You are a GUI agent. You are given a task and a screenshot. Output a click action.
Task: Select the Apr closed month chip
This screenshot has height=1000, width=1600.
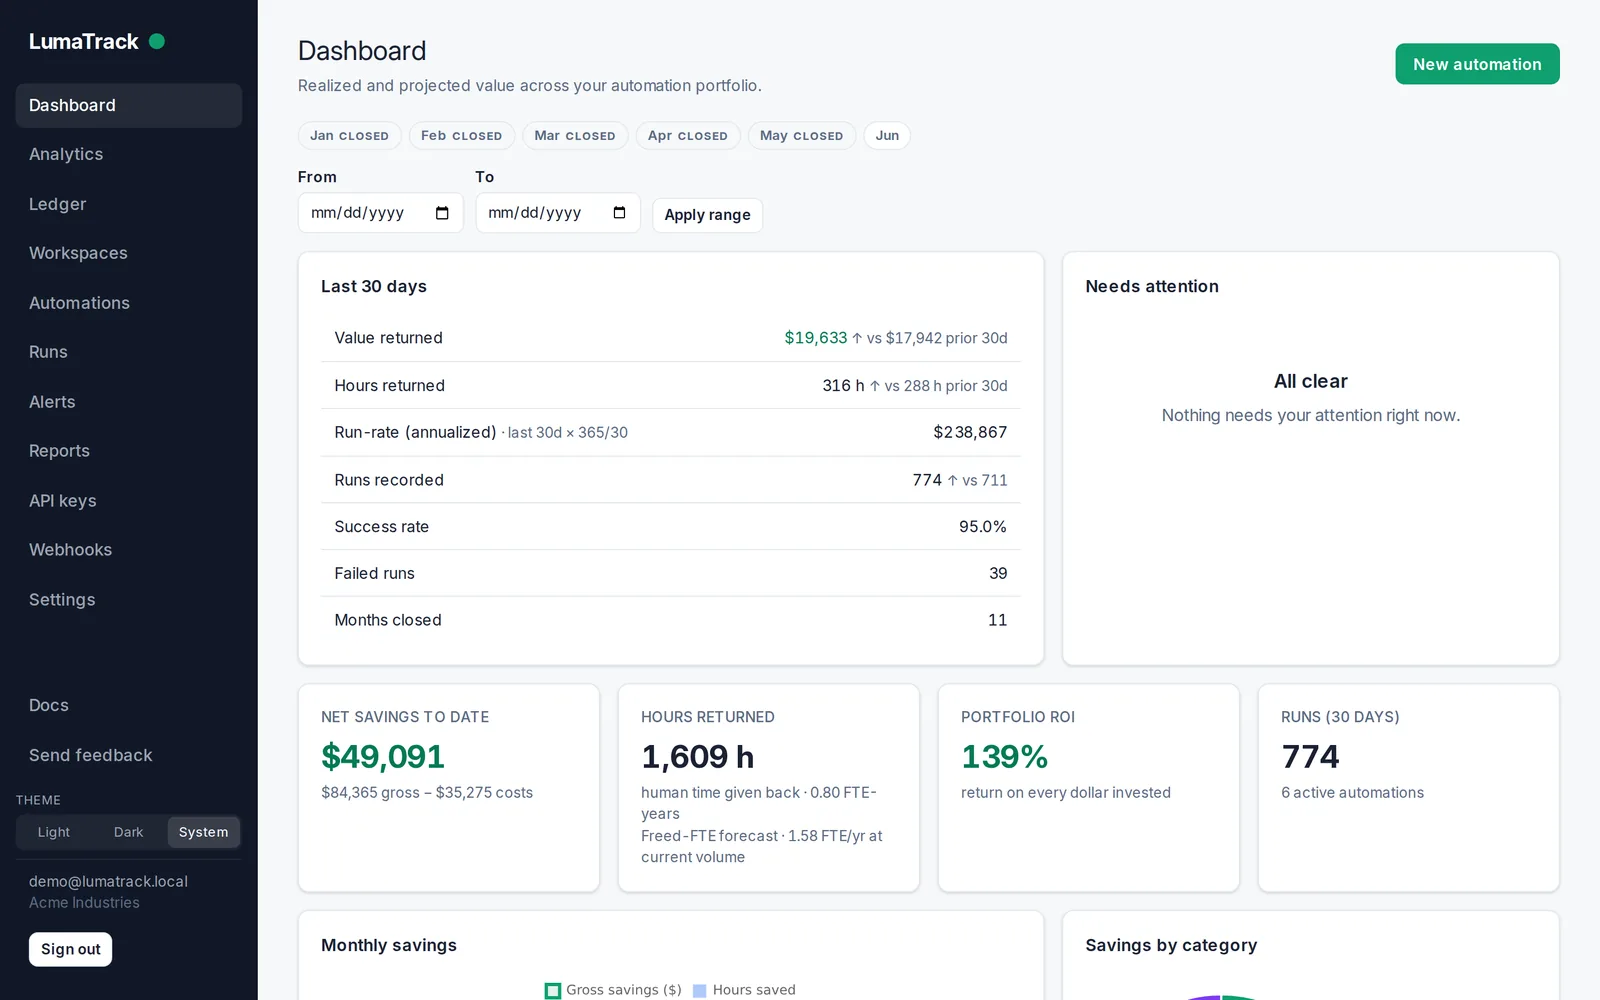(688, 136)
